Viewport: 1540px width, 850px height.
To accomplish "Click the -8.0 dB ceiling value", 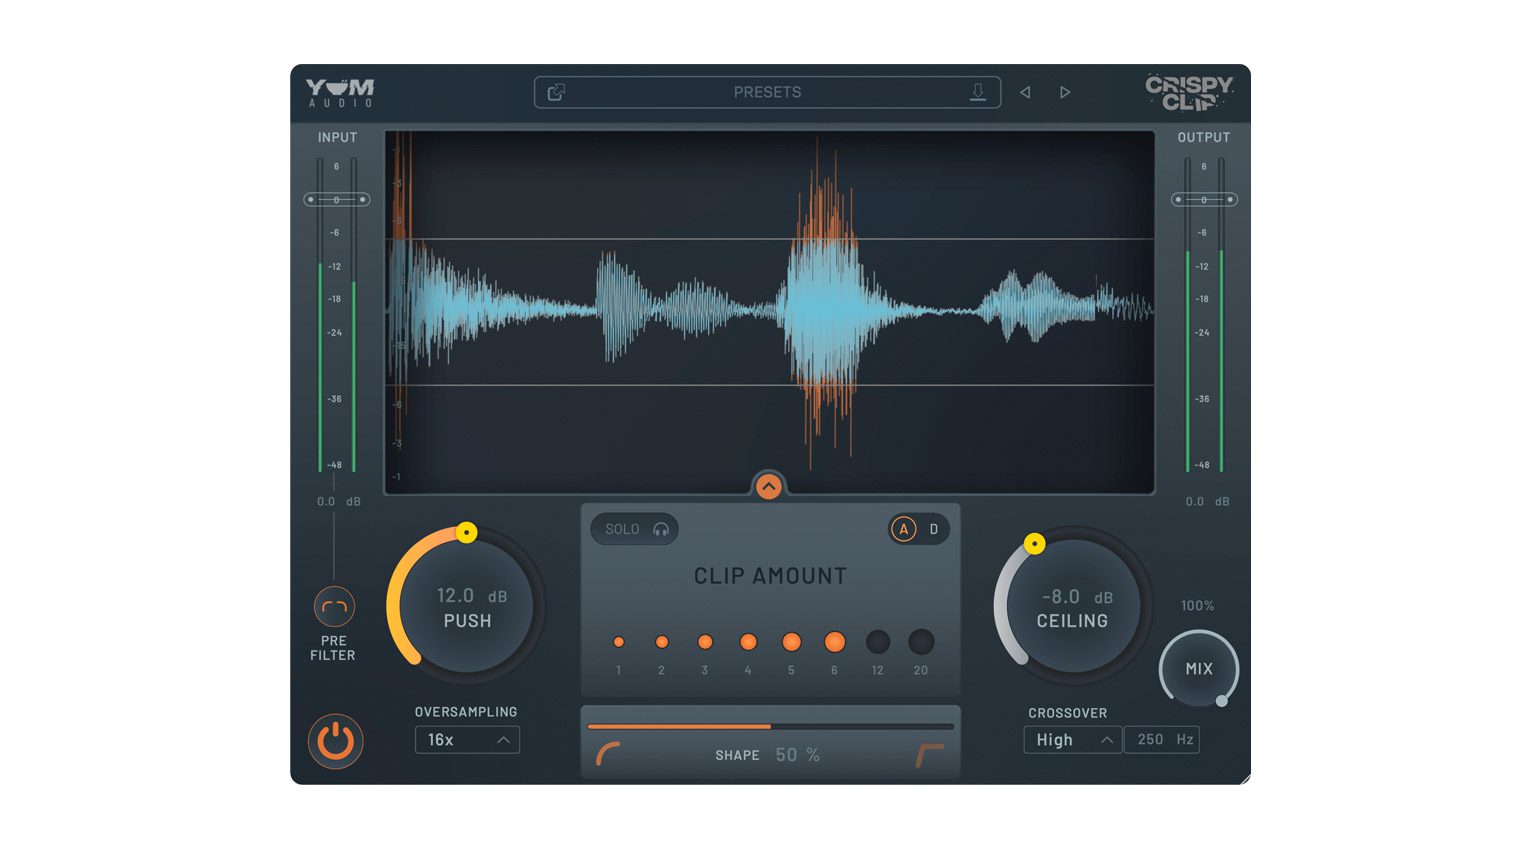I will tap(1077, 597).
